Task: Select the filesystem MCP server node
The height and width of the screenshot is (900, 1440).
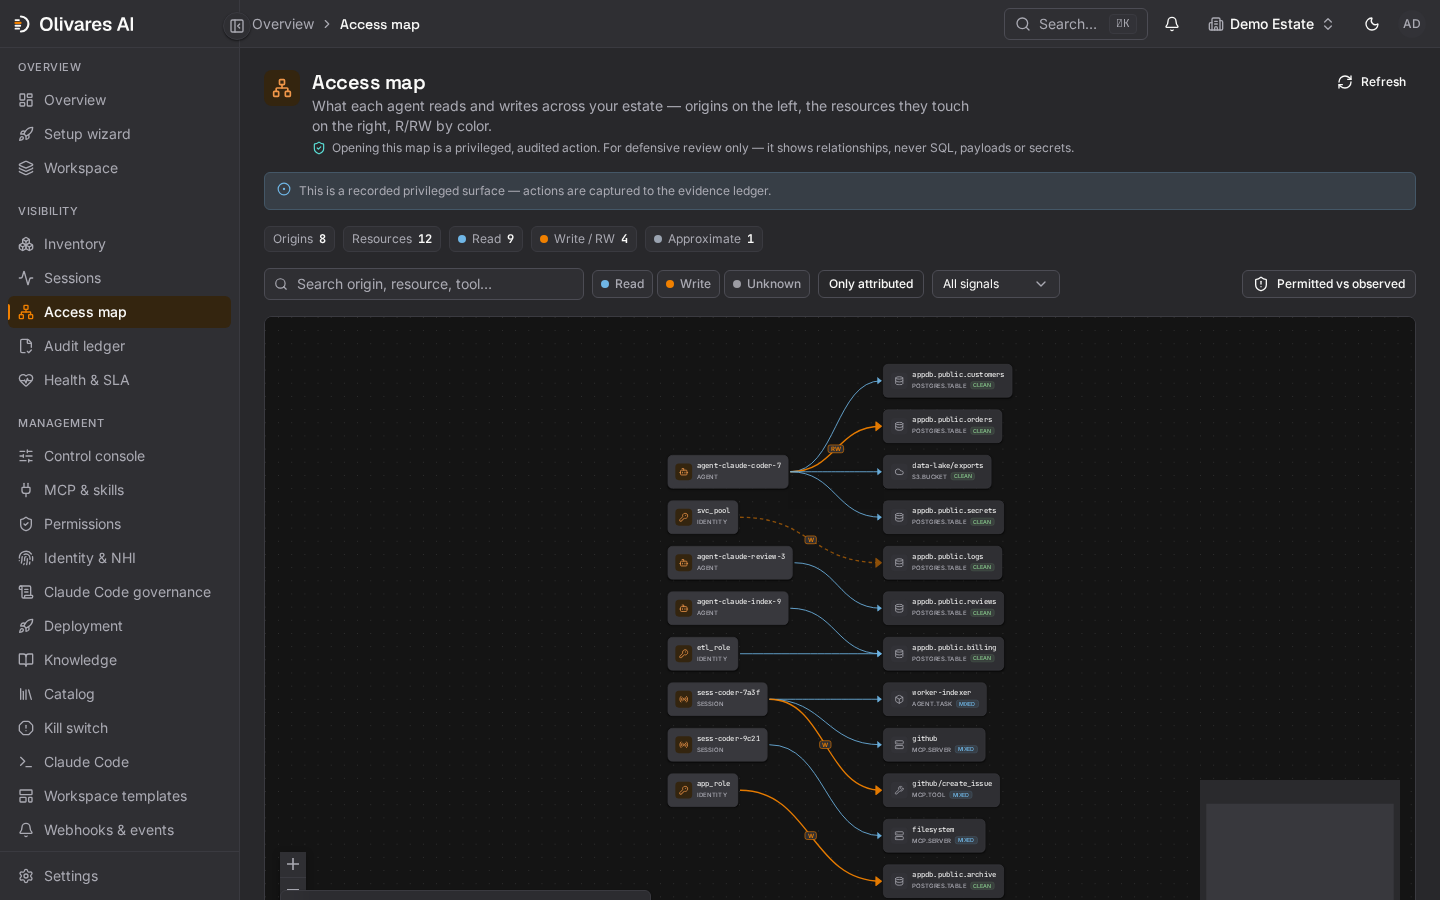Action: [x=934, y=835]
